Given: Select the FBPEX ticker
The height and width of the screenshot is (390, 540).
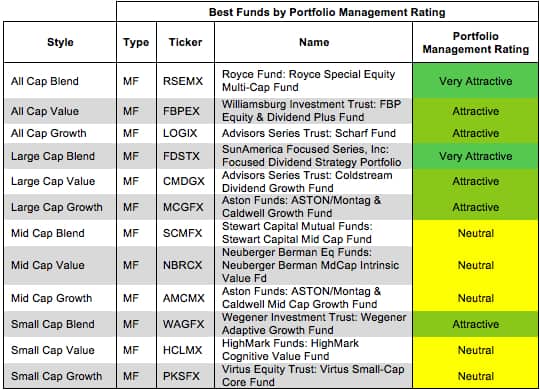Looking at the screenshot, I should pyautogui.click(x=181, y=111).
